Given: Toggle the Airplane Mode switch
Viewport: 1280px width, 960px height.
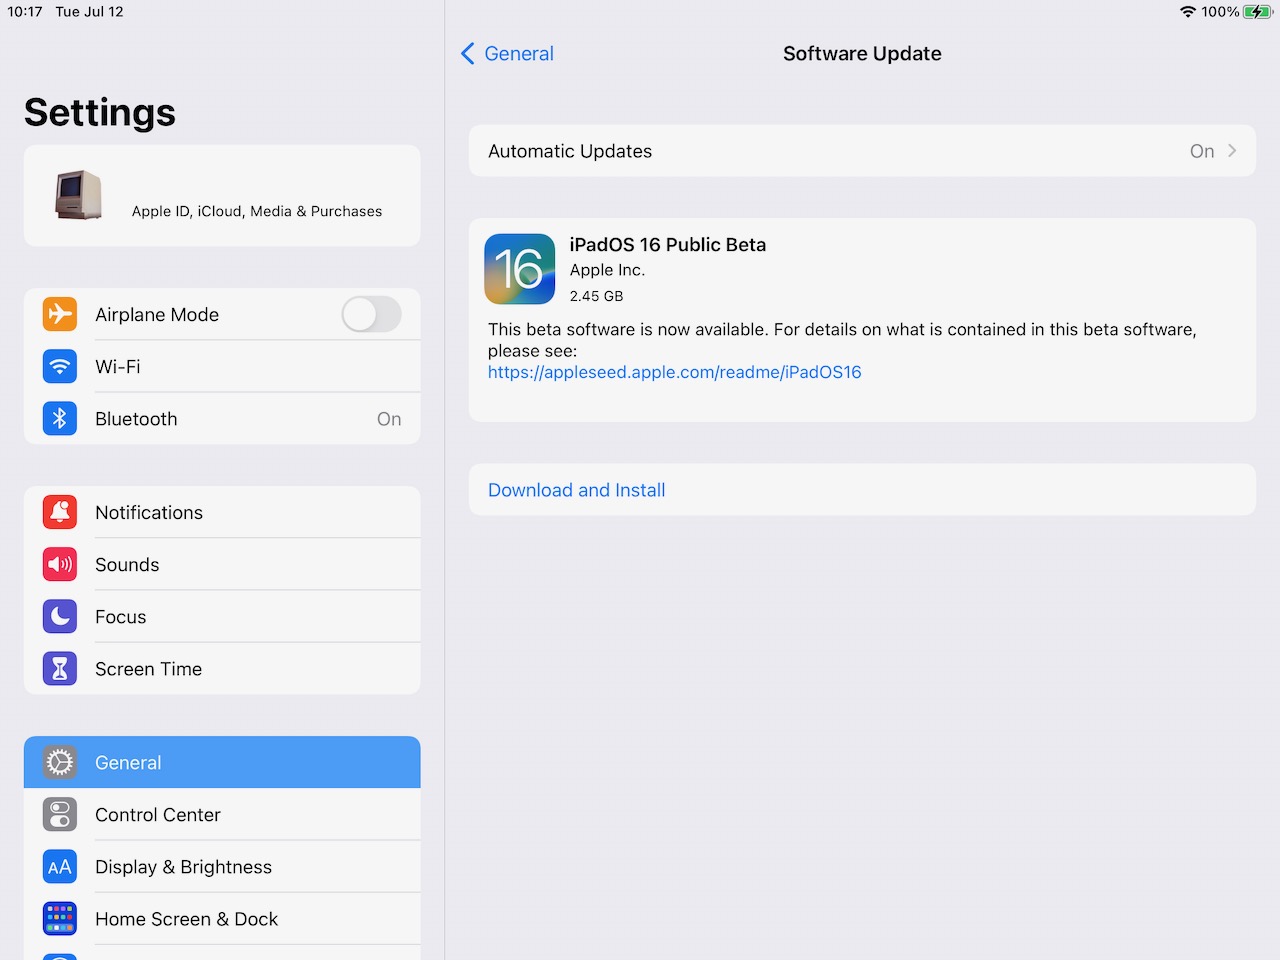Looking at the screenshot, I should 371,314.
